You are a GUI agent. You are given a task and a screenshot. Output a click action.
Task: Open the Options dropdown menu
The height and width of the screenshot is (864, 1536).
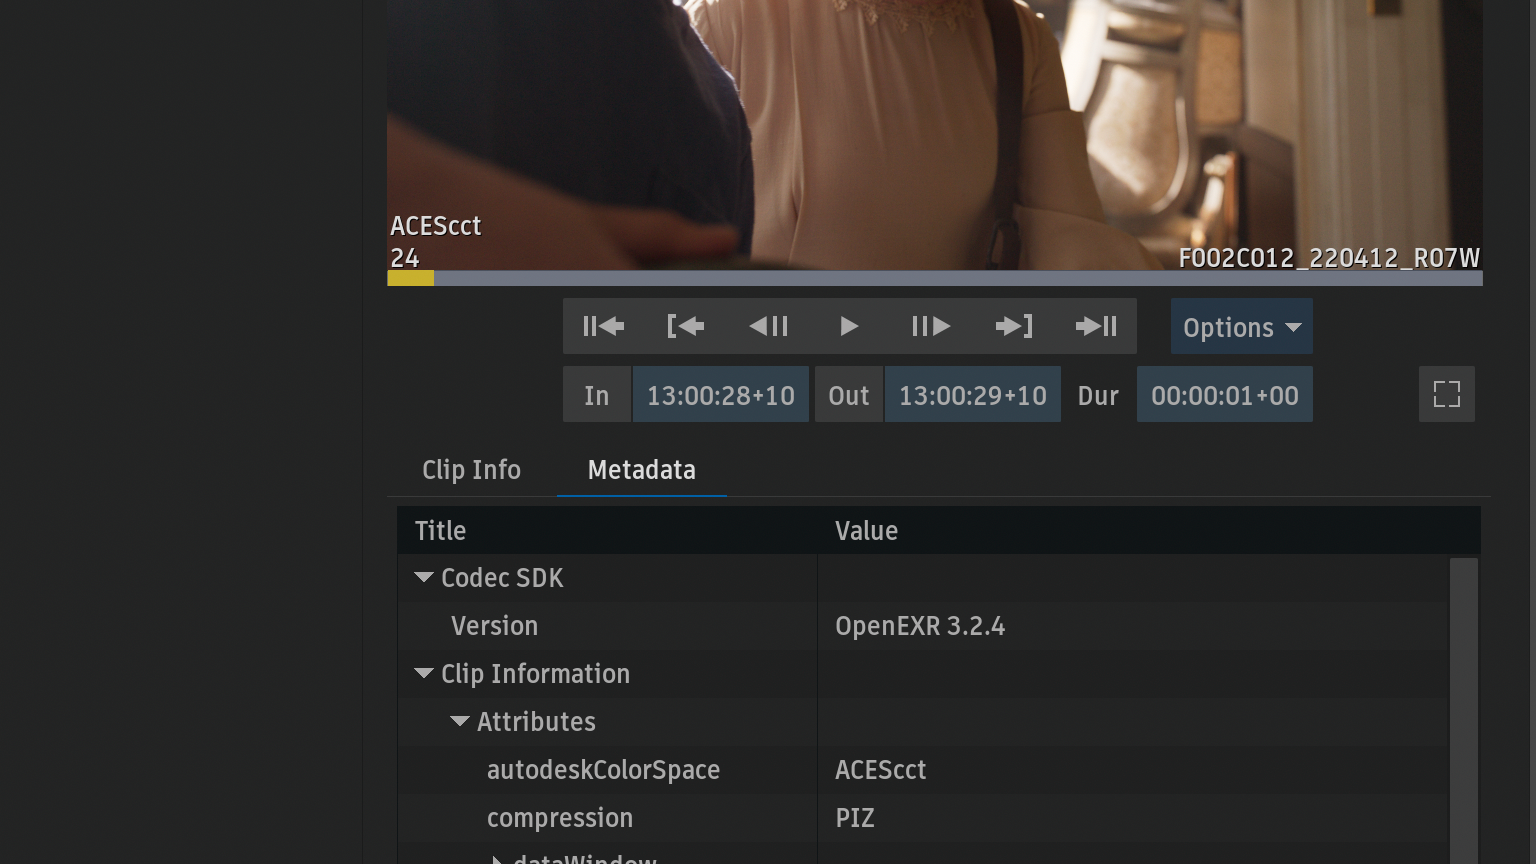click(x=1241, y=327)
